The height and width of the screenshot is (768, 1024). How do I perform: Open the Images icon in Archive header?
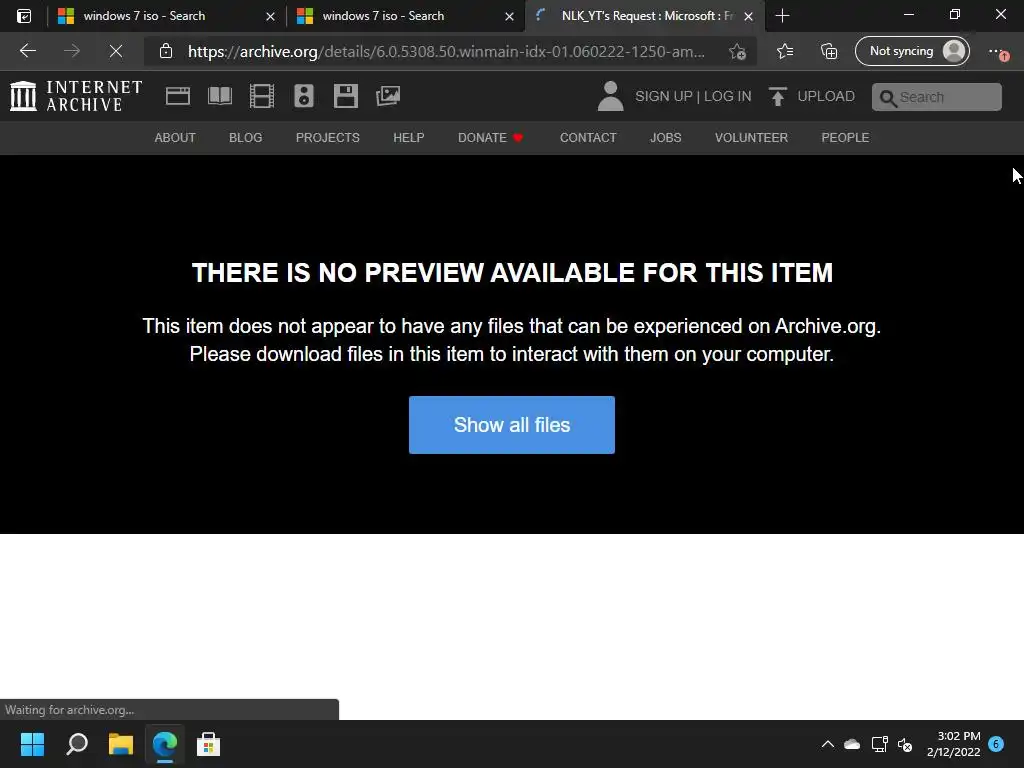tap(388, 96)
